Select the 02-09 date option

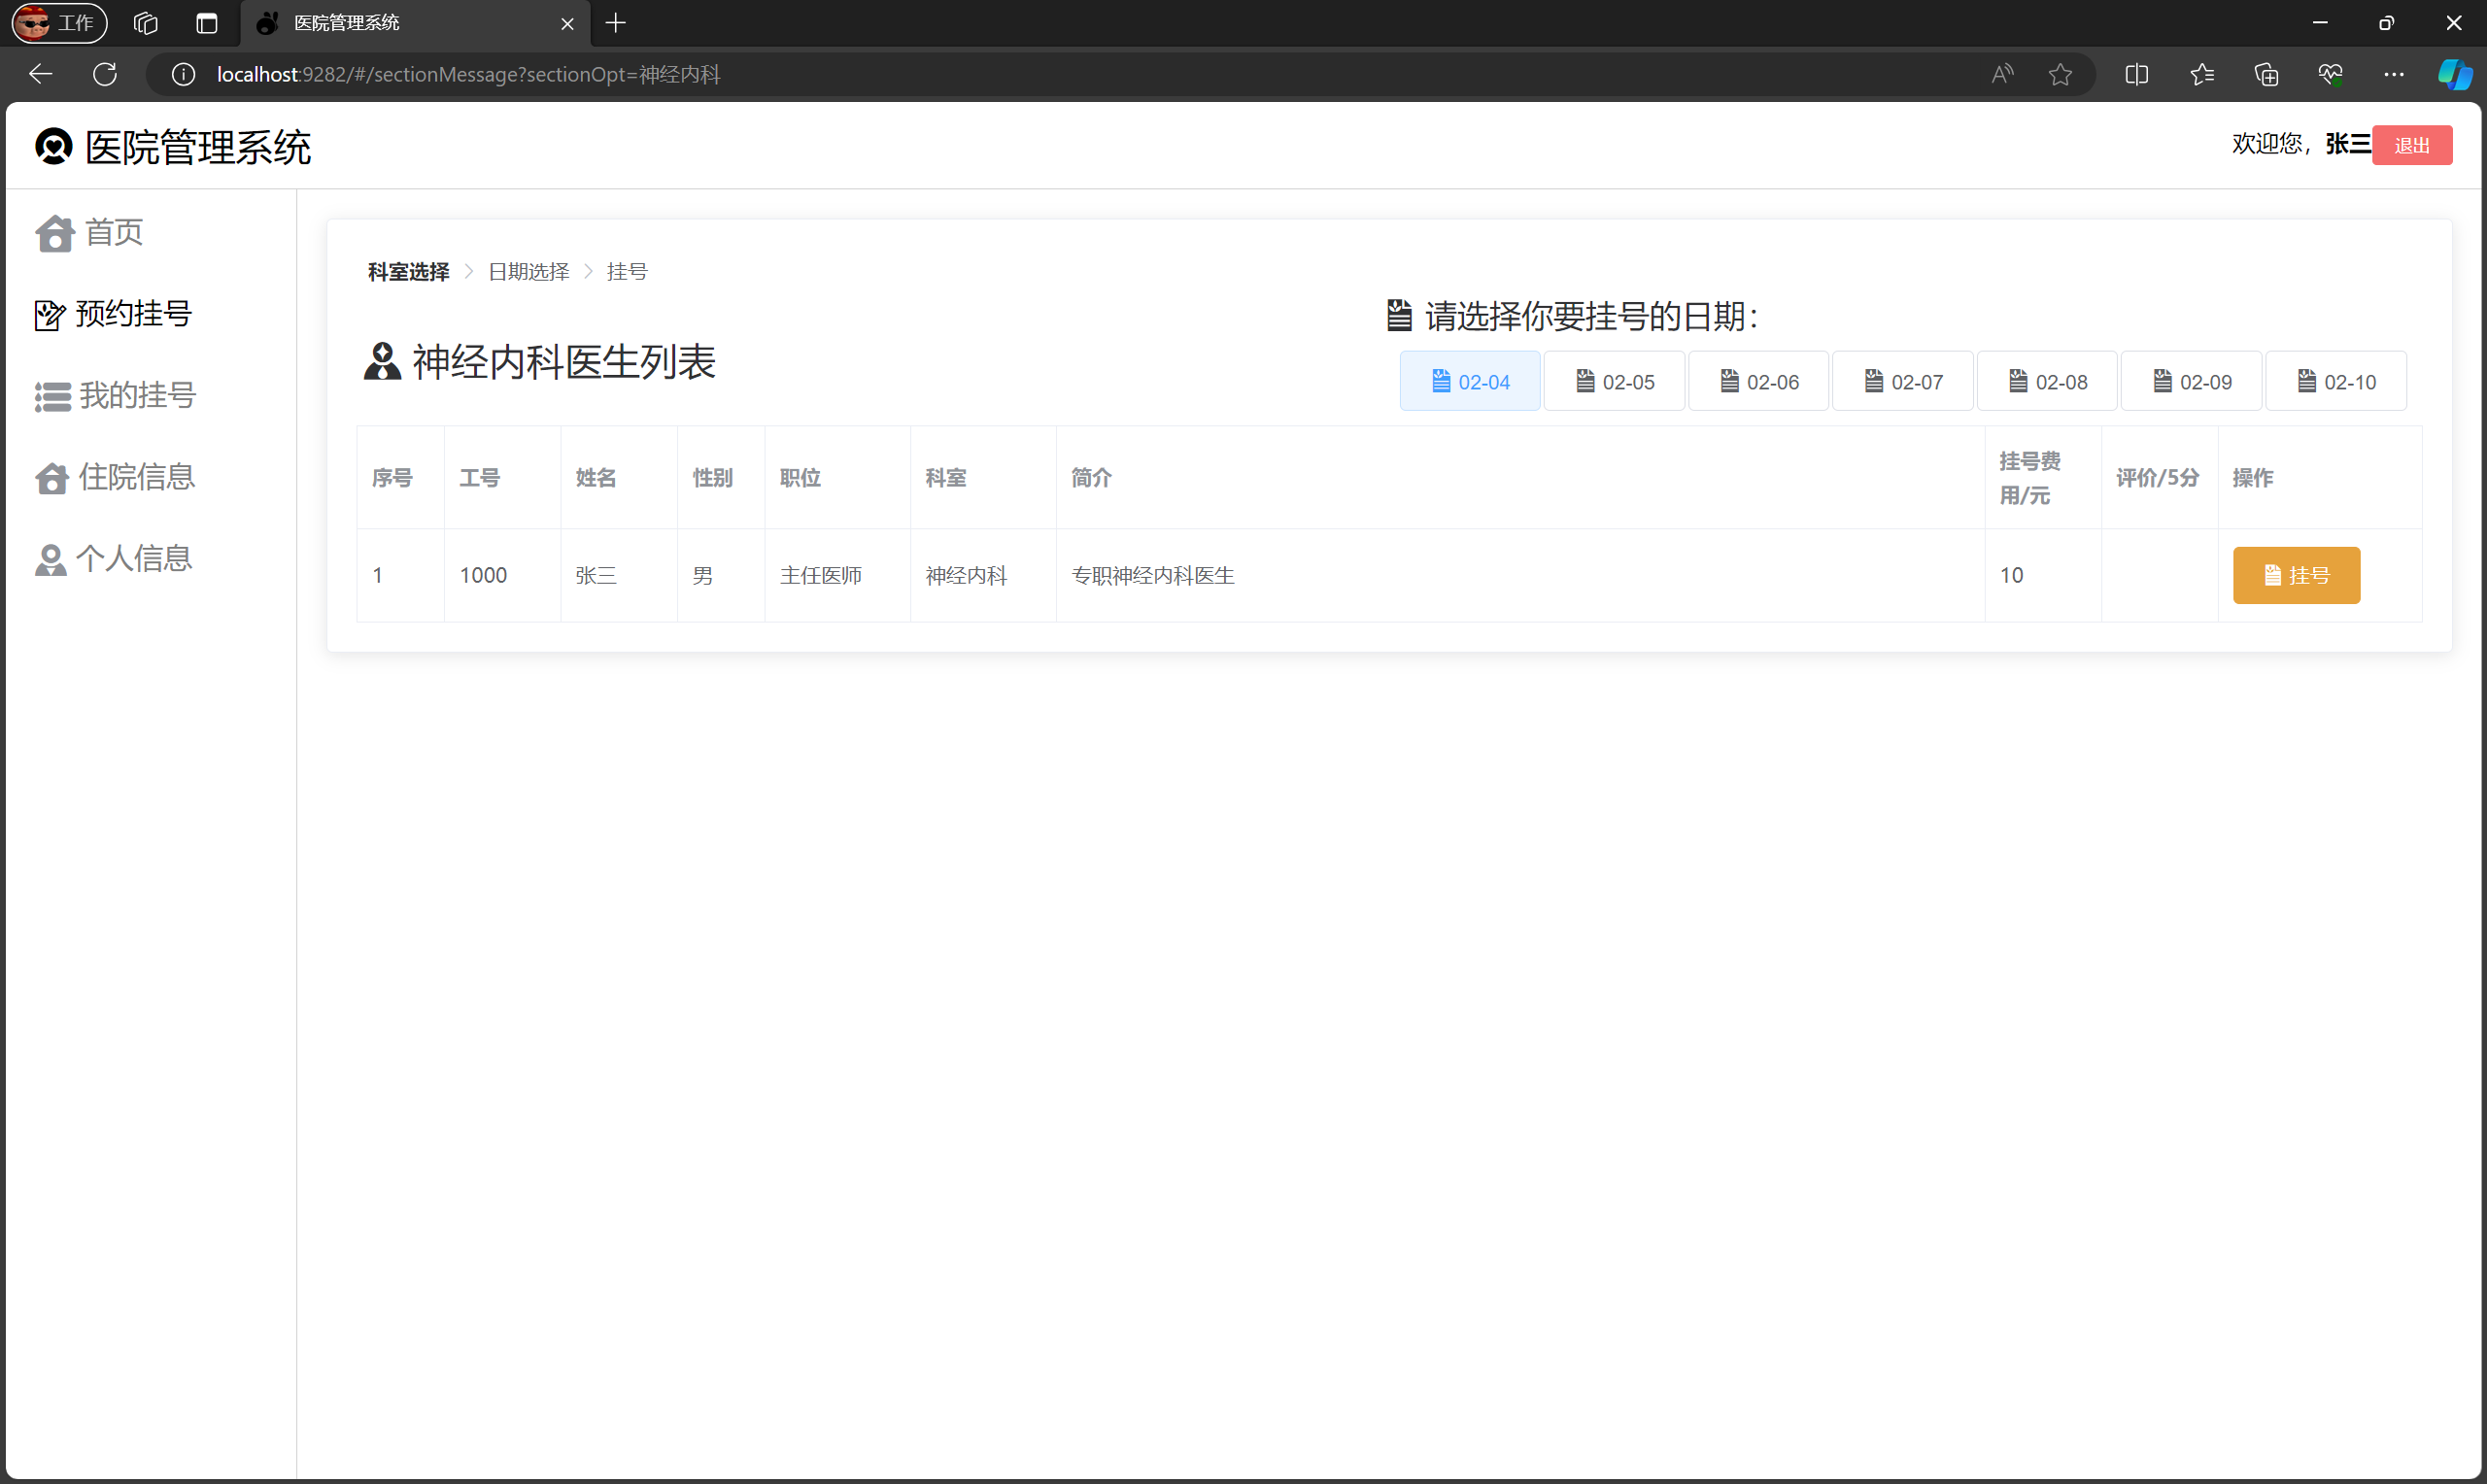2191,382
